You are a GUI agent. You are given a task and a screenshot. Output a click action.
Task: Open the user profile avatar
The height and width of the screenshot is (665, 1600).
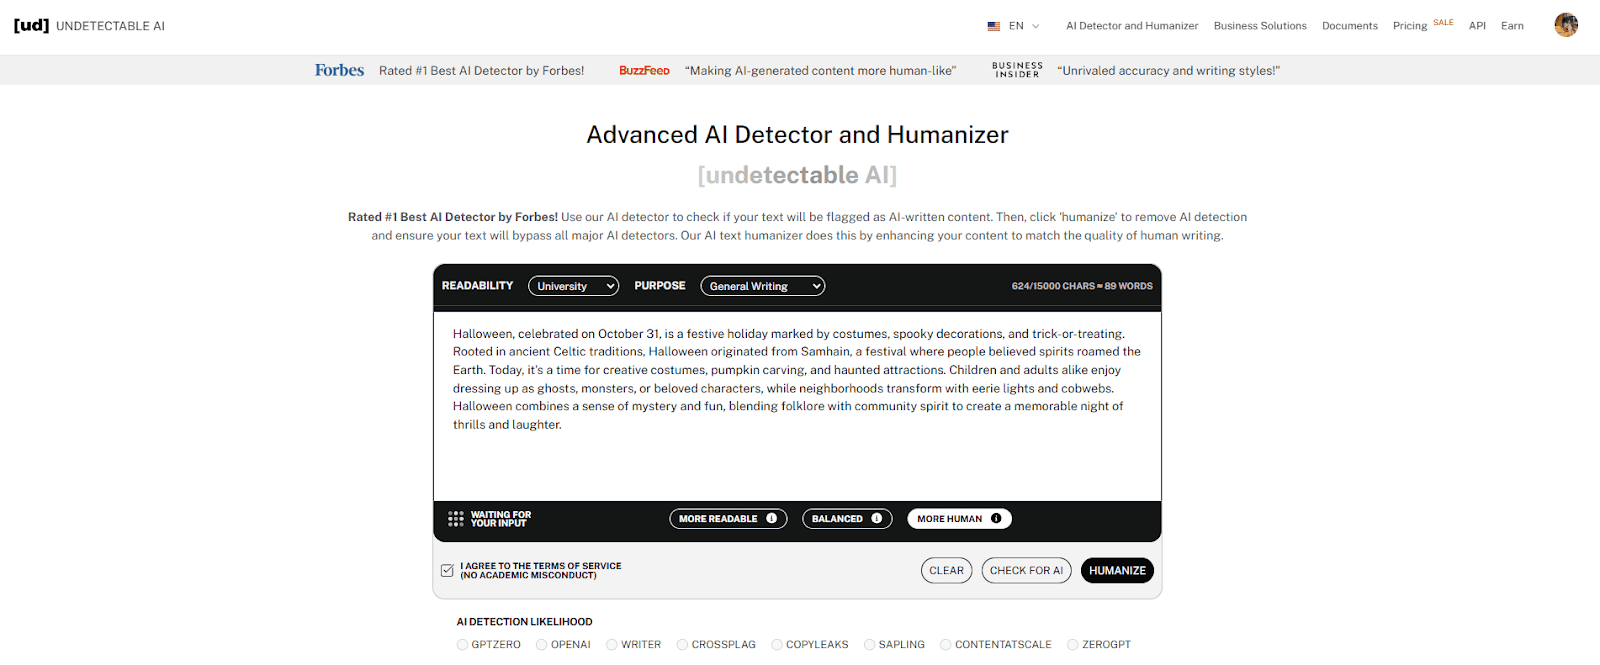[x=1566, y=25]
